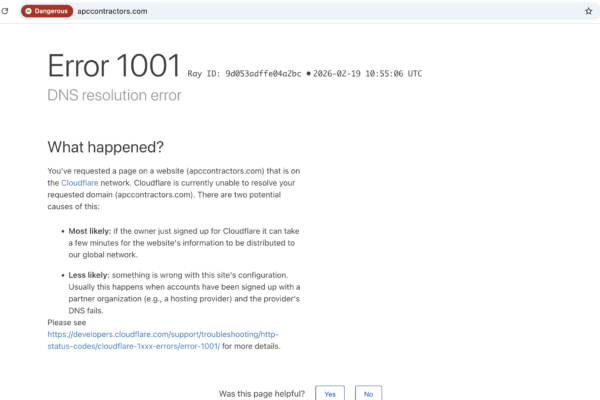Open the Cloudflare network link
The width and height of the screenshot is (600, 400).
pyautogui.click(x=79, y=184)
